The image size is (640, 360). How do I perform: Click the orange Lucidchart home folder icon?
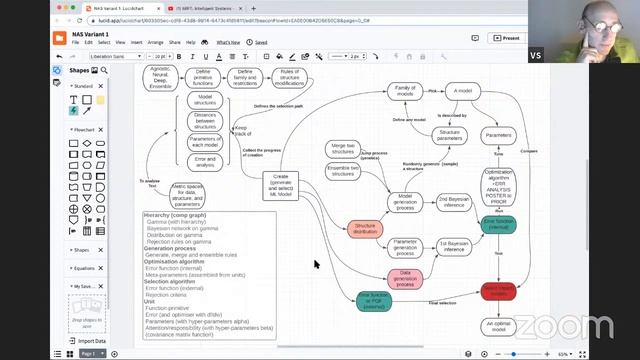(60, 38)
